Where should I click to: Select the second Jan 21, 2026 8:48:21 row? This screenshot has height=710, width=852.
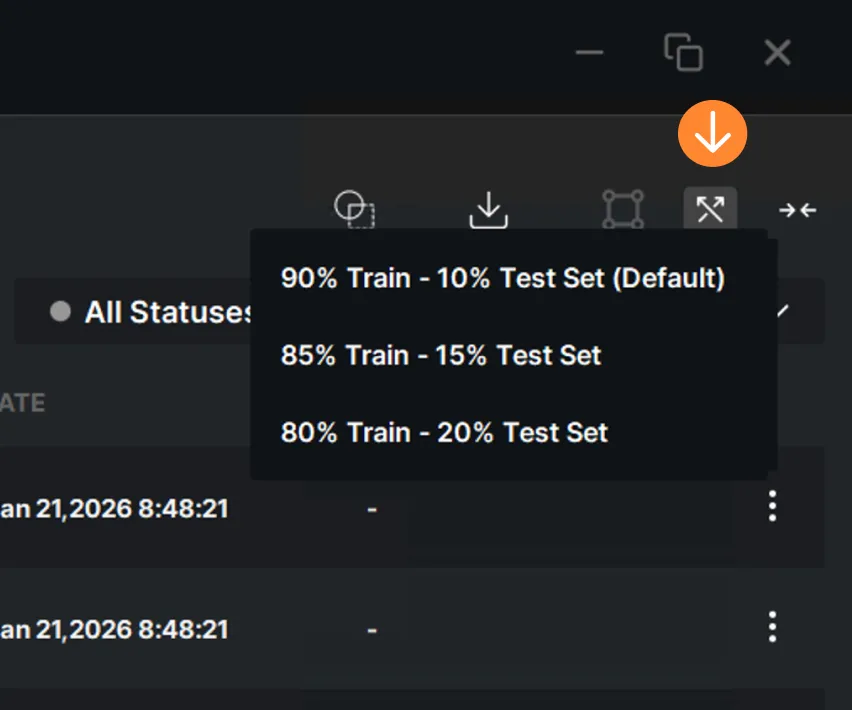point(412,629)
